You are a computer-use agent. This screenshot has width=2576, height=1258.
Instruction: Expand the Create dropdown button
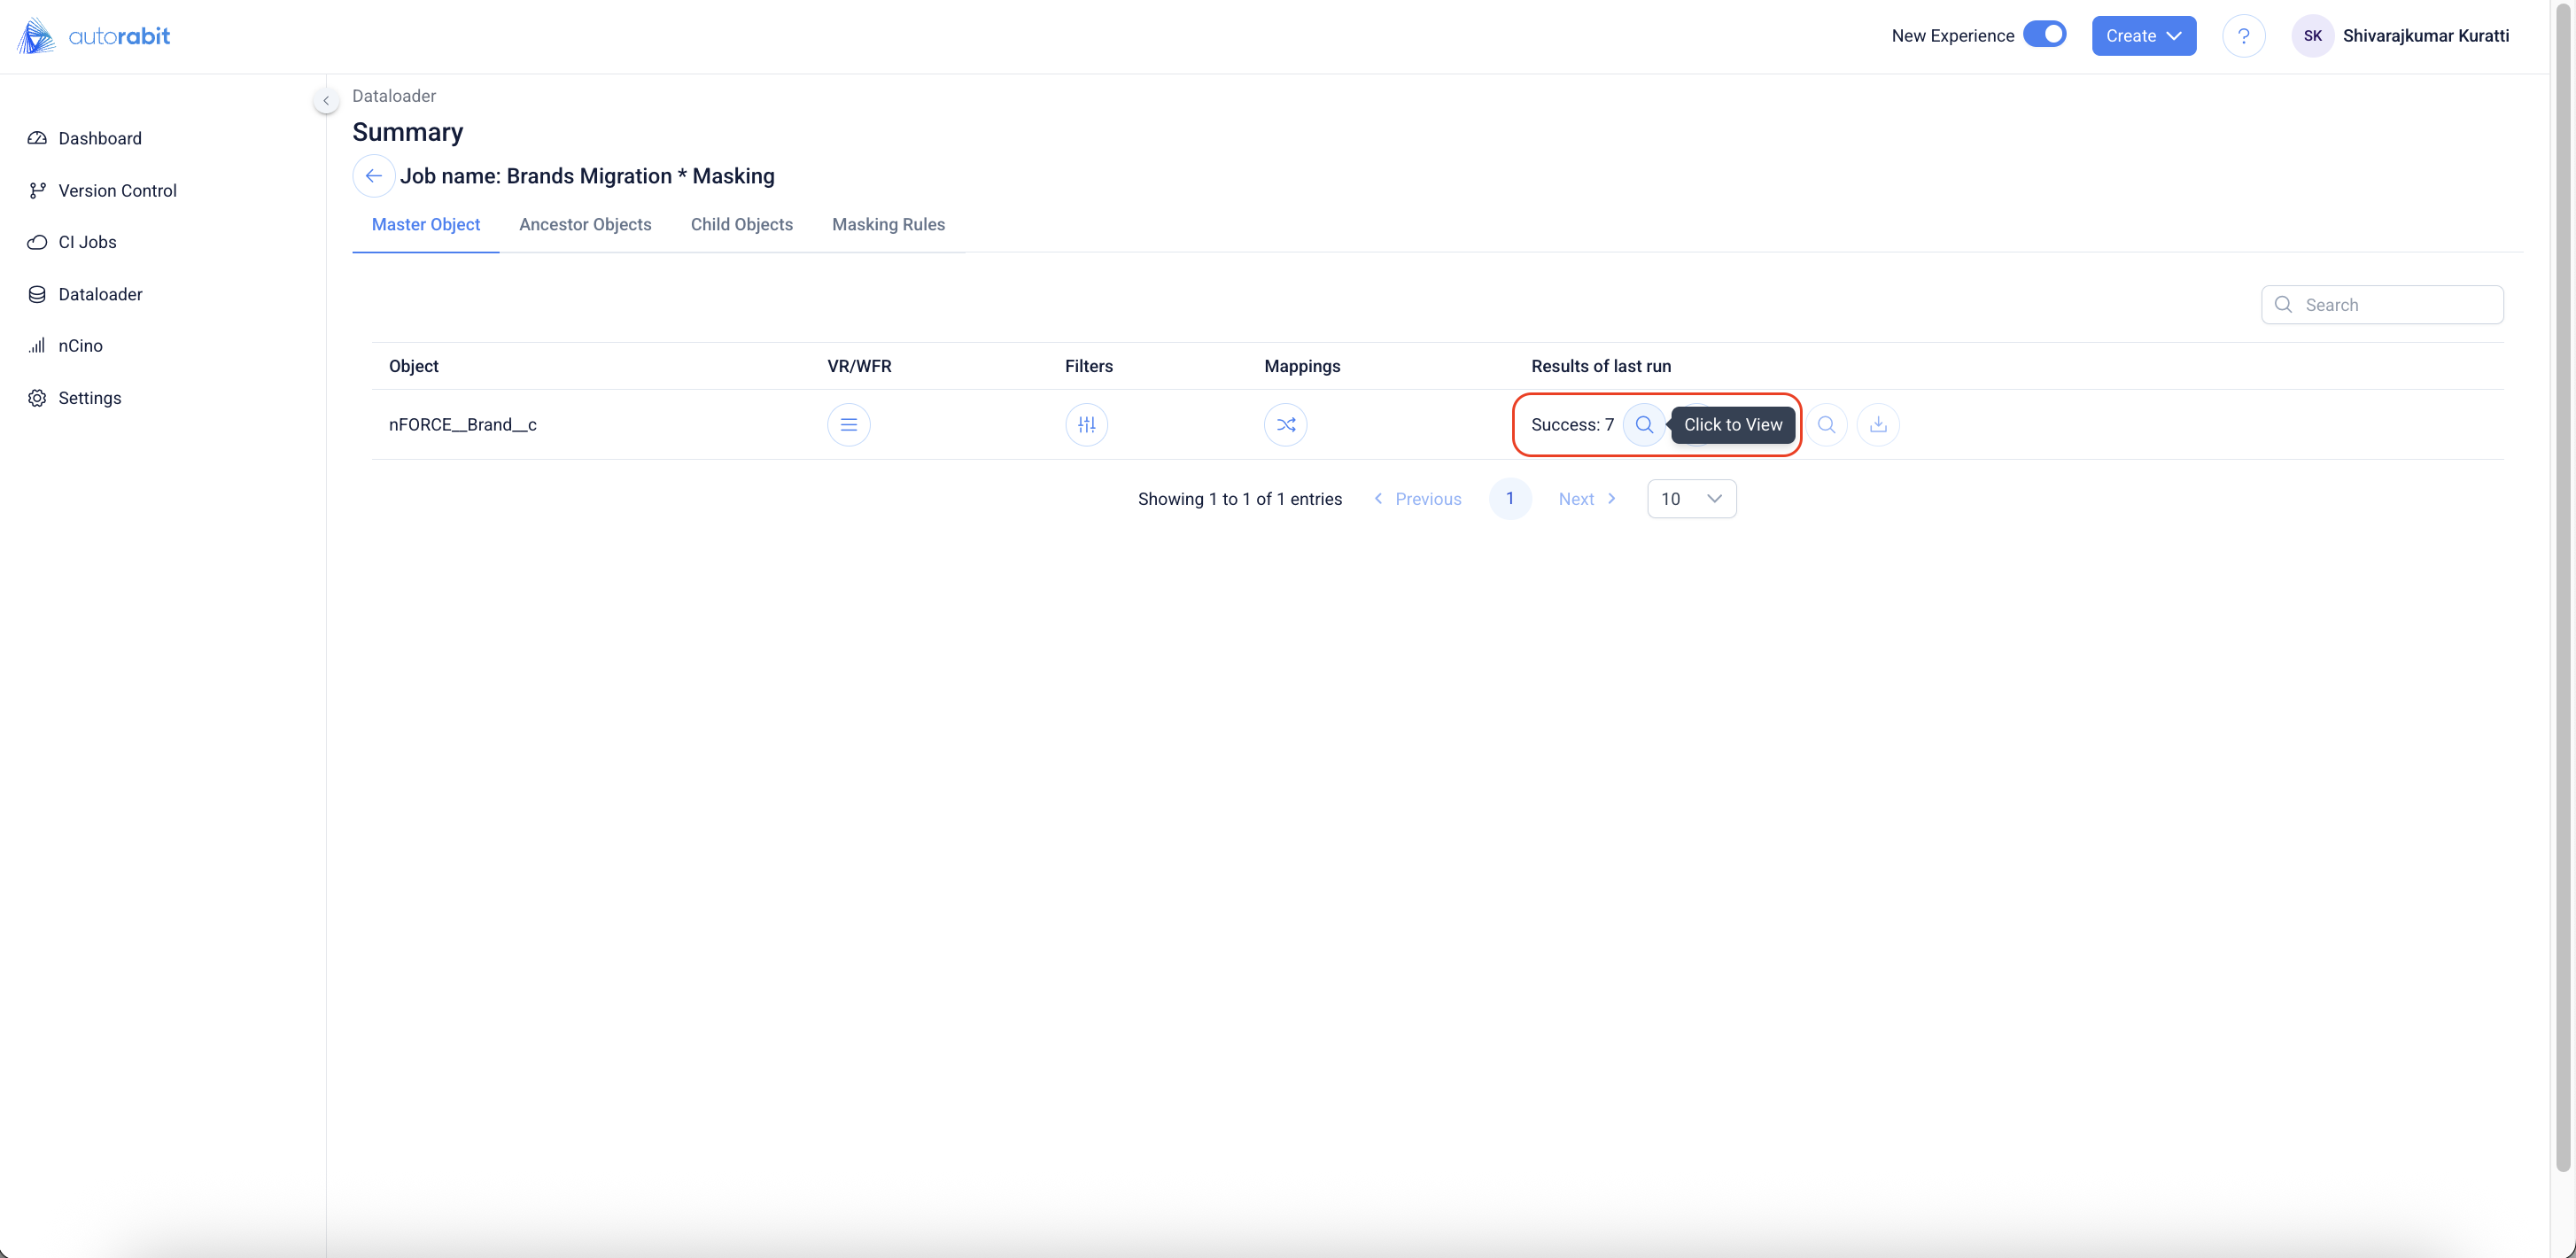click(x=2143, y=36)
